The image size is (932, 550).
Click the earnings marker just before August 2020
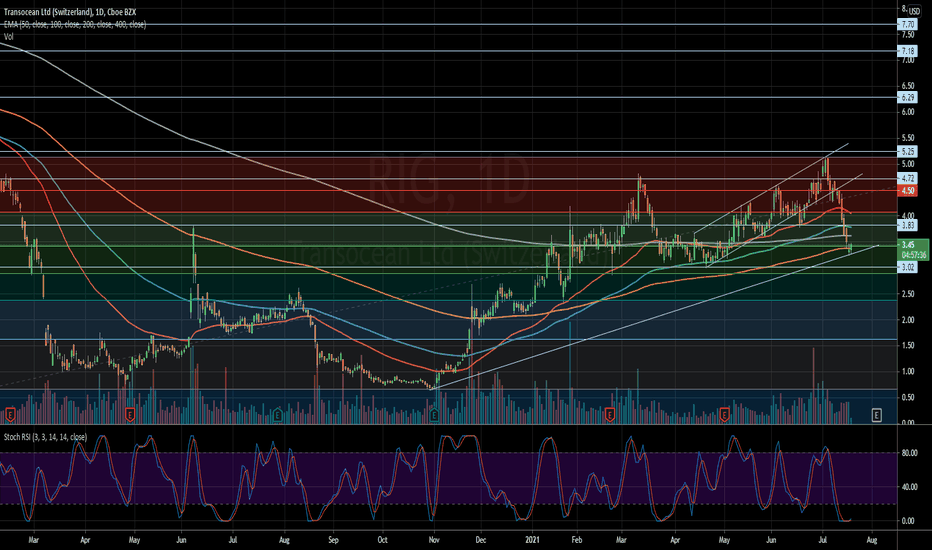coord(277,414)
